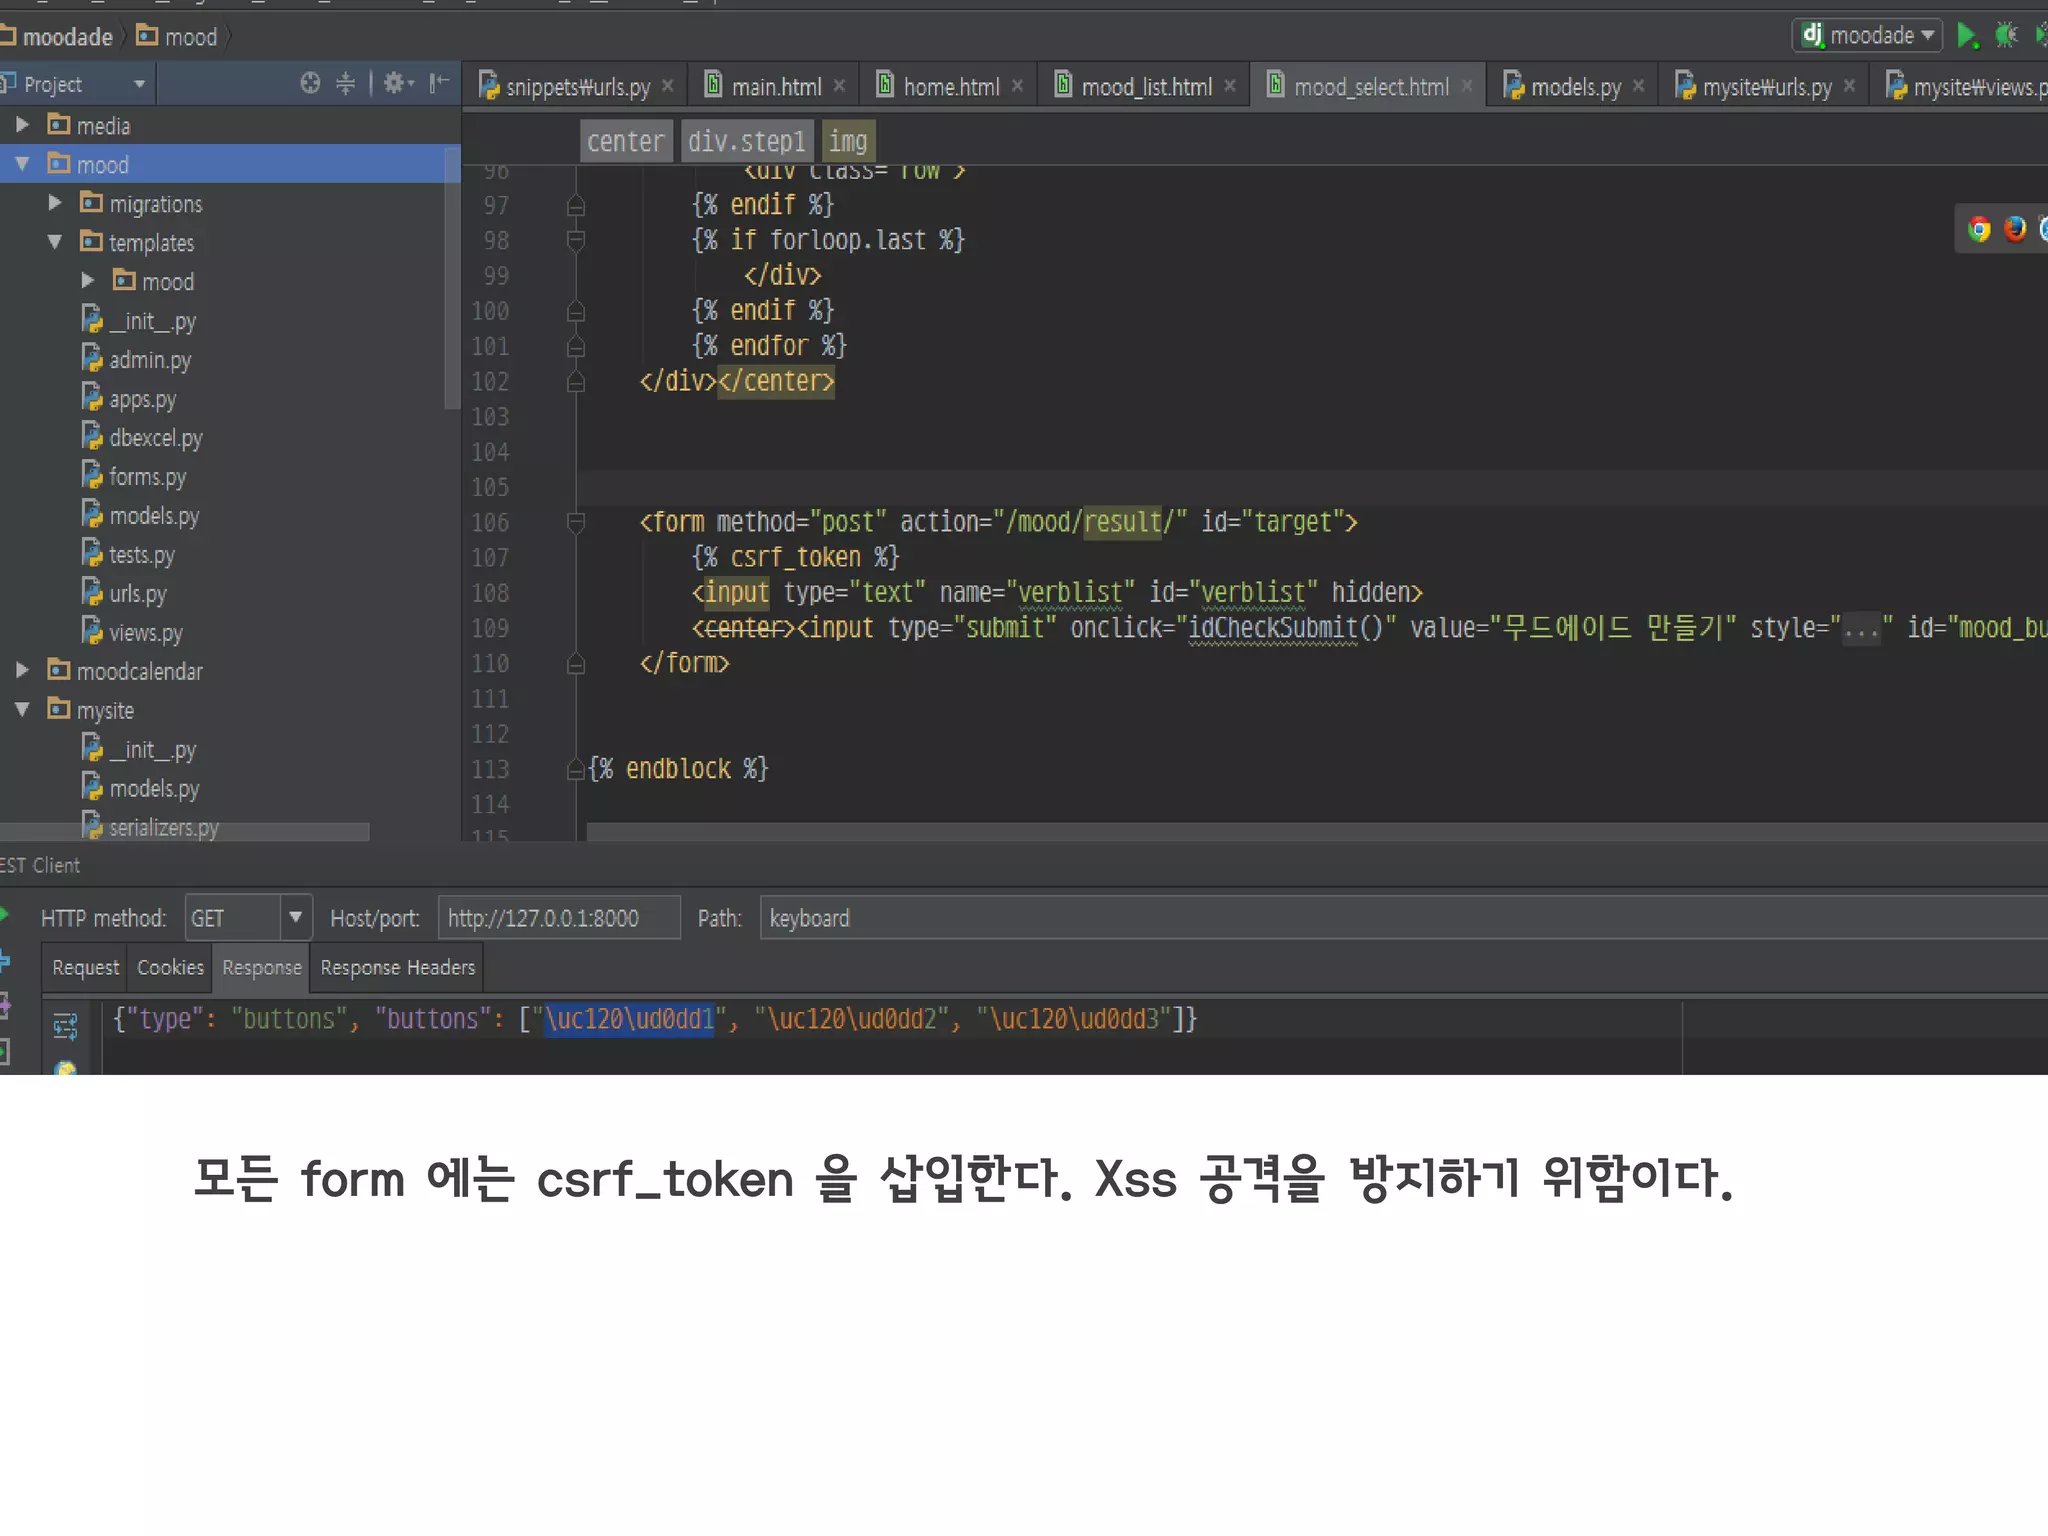Screen dimensions: 2048x1536
Task: Close the models.py tab
Action: pos(1638,86)
